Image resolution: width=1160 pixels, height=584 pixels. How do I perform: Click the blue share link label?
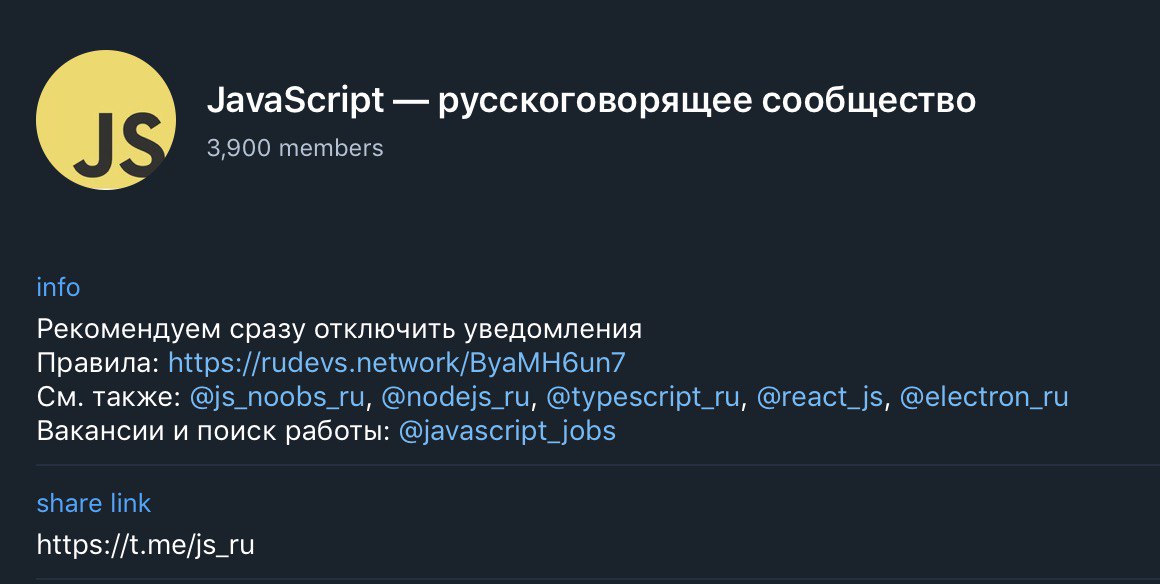(x=94, y=503)
